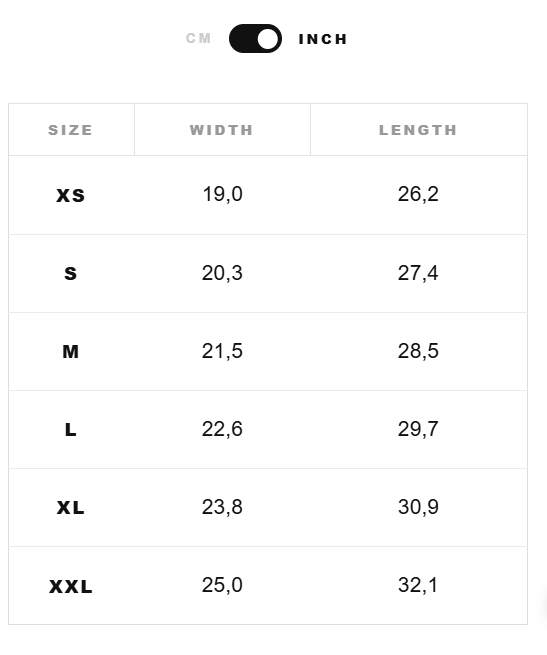547x655 pixels.
Task: Select the XXL size row label
Action: 71,586
